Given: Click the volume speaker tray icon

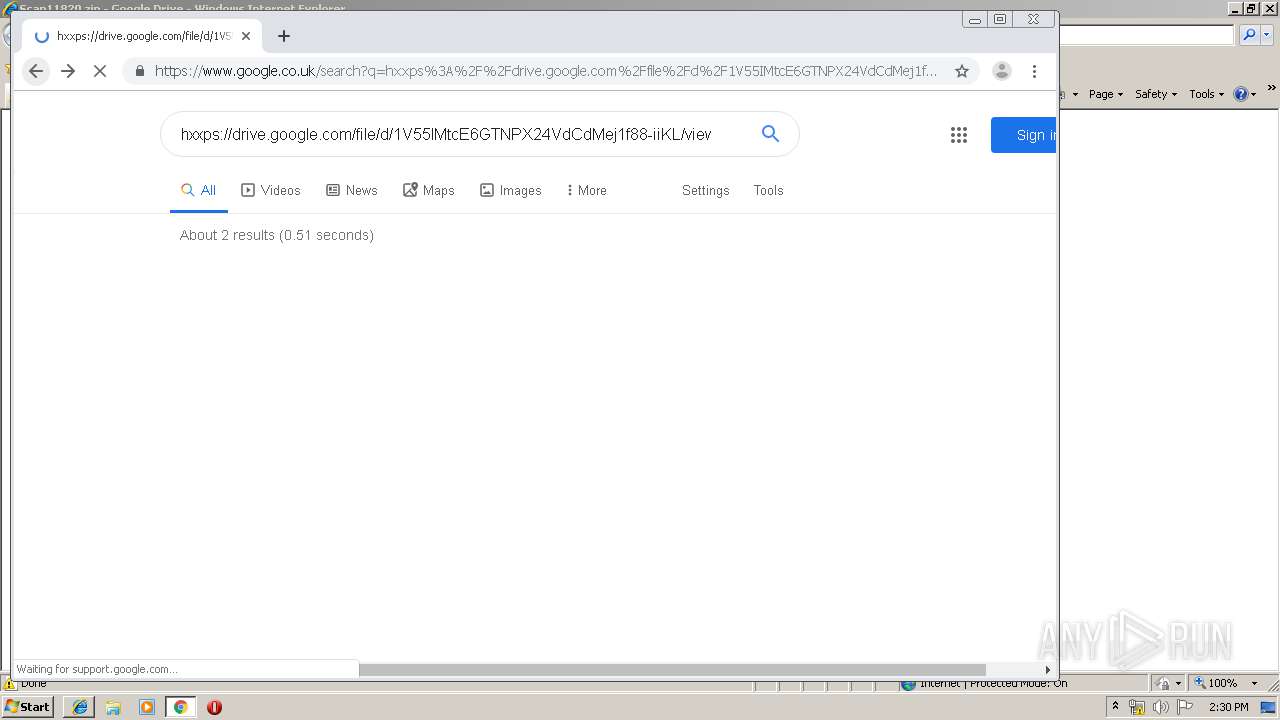Looking at the screenshot, I should (x=1160, y=706).
